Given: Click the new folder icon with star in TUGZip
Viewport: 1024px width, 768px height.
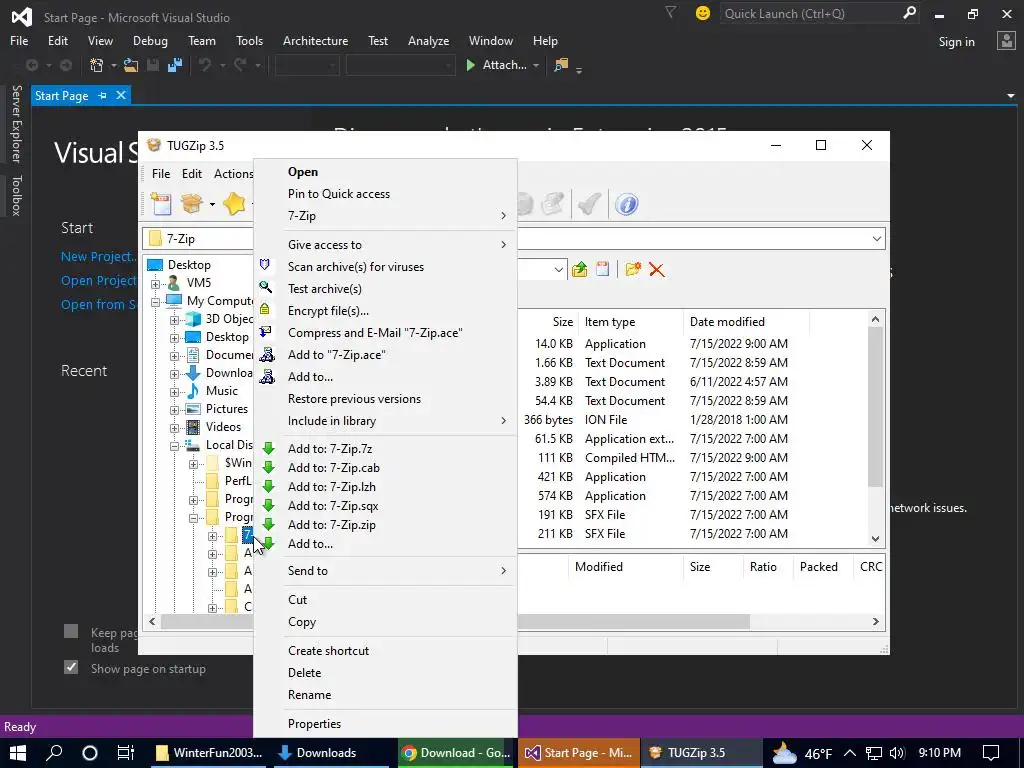Looking at the screenshot, I should (633, 269).
